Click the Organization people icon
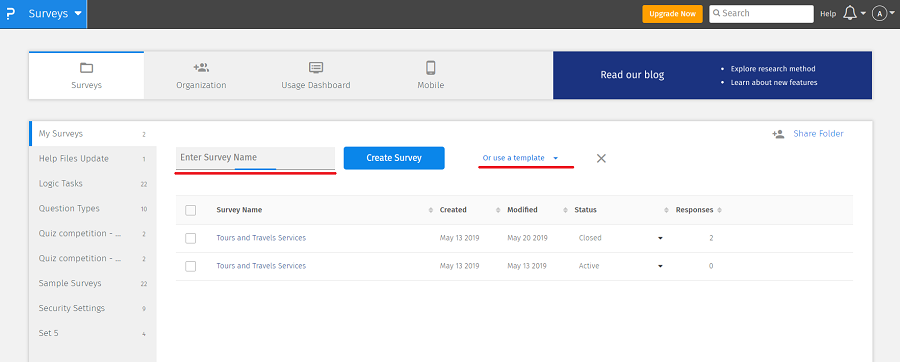This screenshot has height=362, width=900. tap(201, 68)
